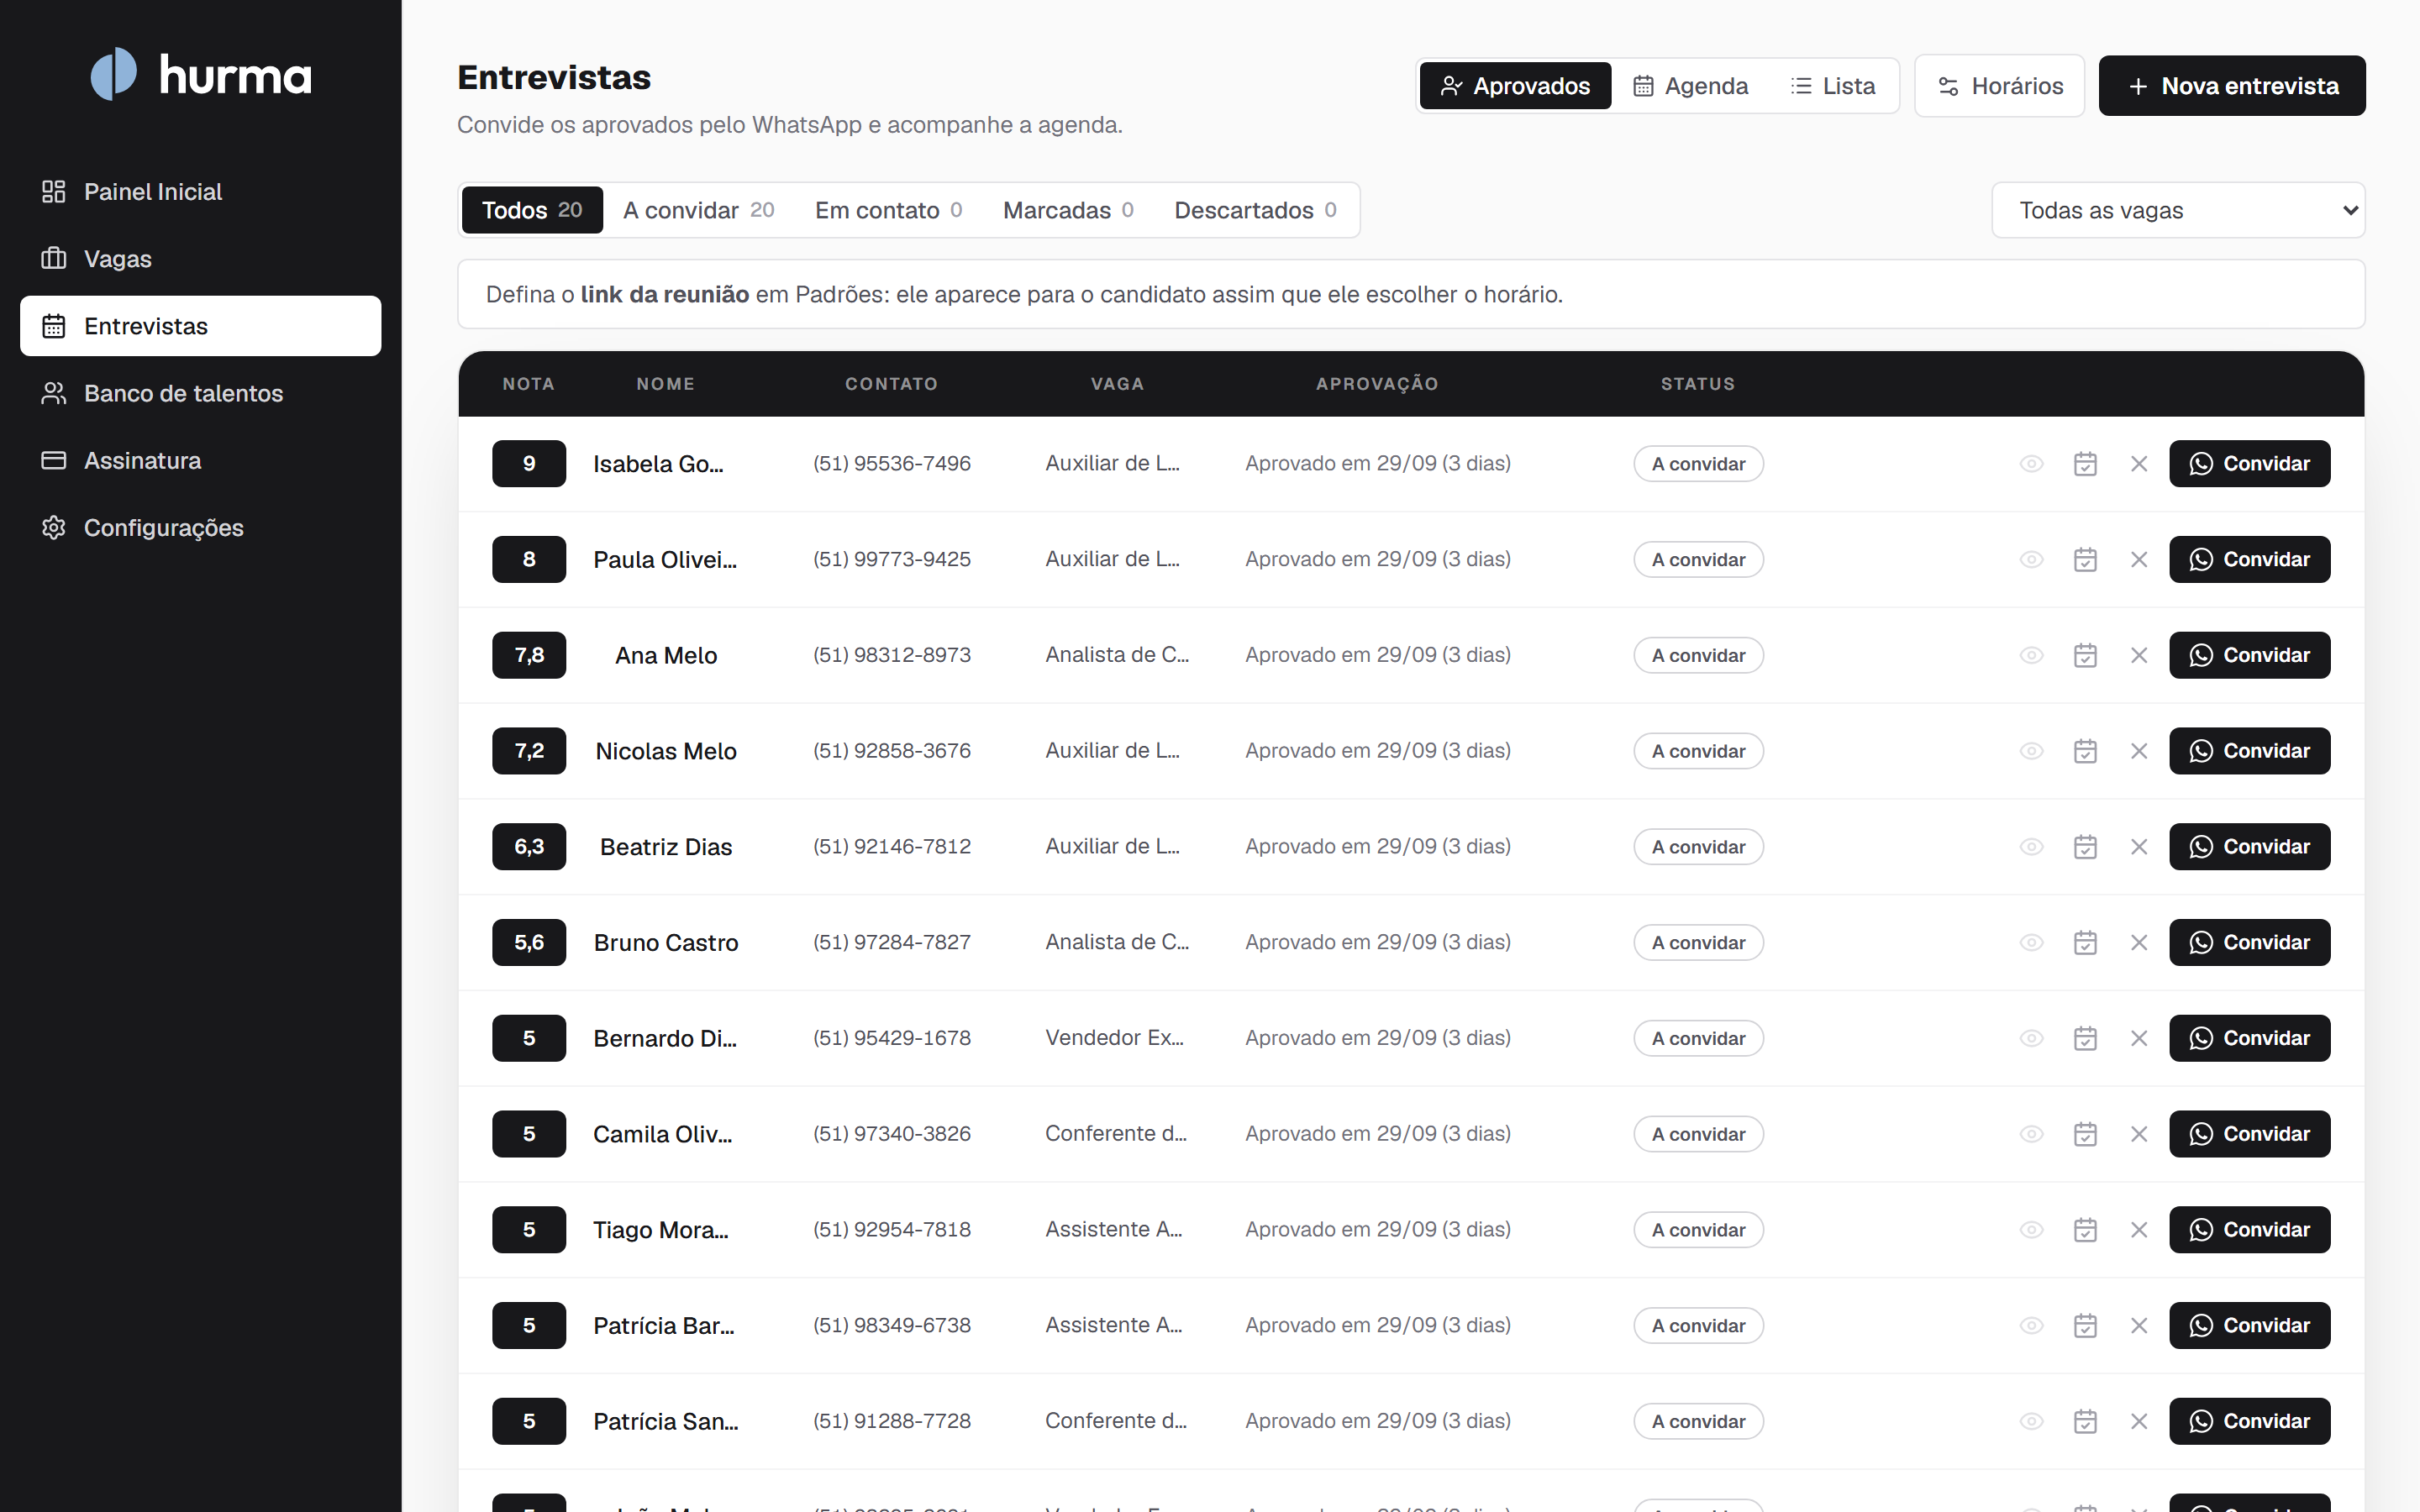
Task: Remove Nicolas Melo using the X icon
Action: [x=2139, y=751]
